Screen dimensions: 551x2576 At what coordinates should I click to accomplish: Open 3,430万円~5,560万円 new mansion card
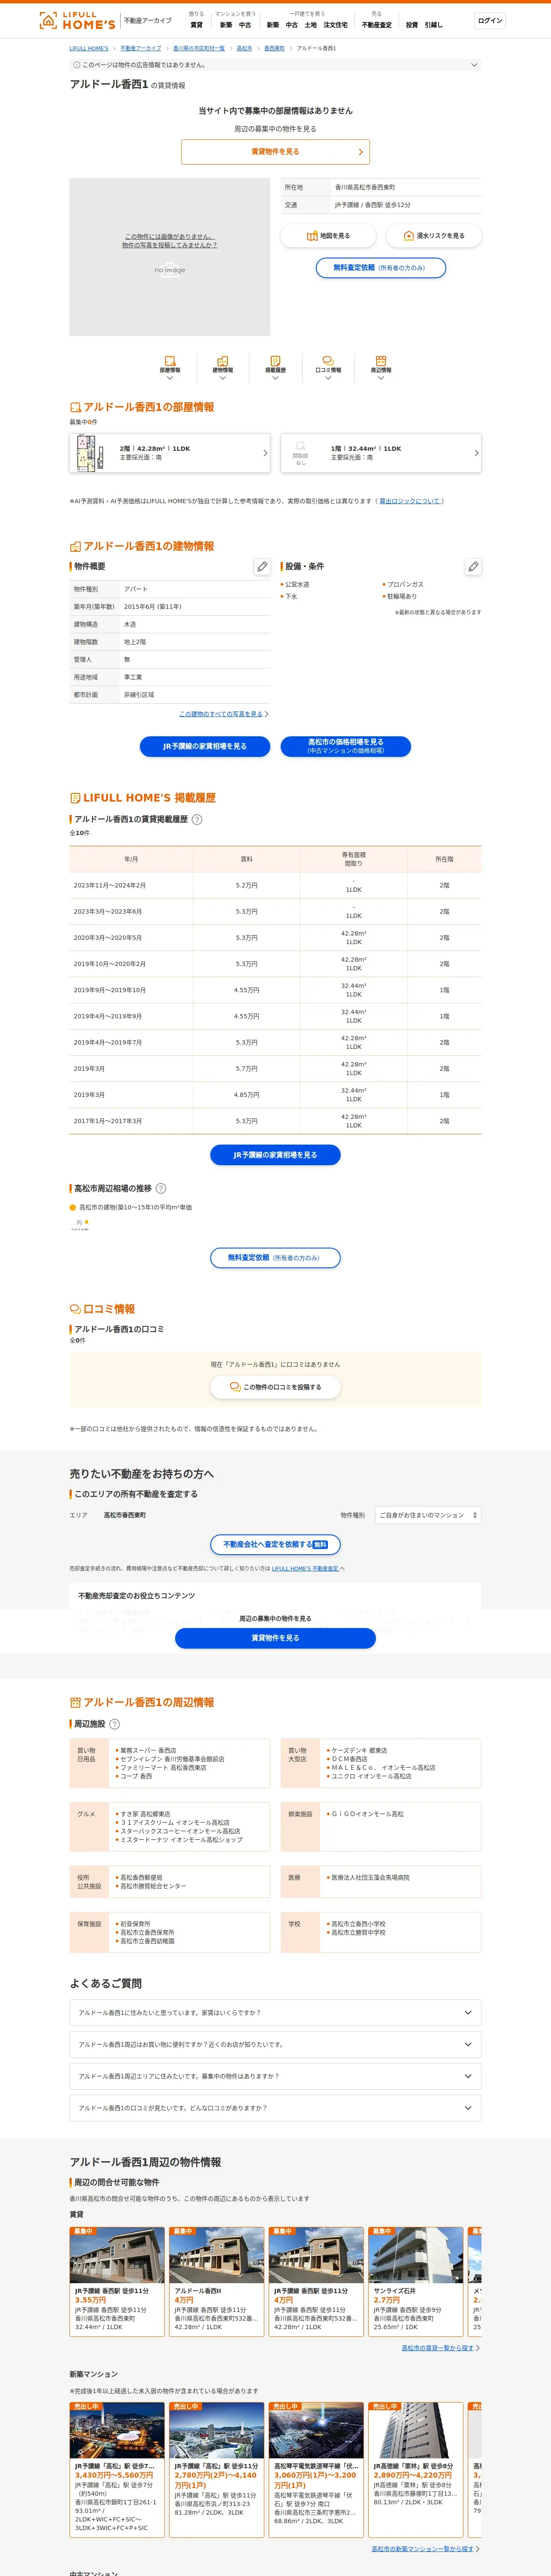click(117, 2469)
